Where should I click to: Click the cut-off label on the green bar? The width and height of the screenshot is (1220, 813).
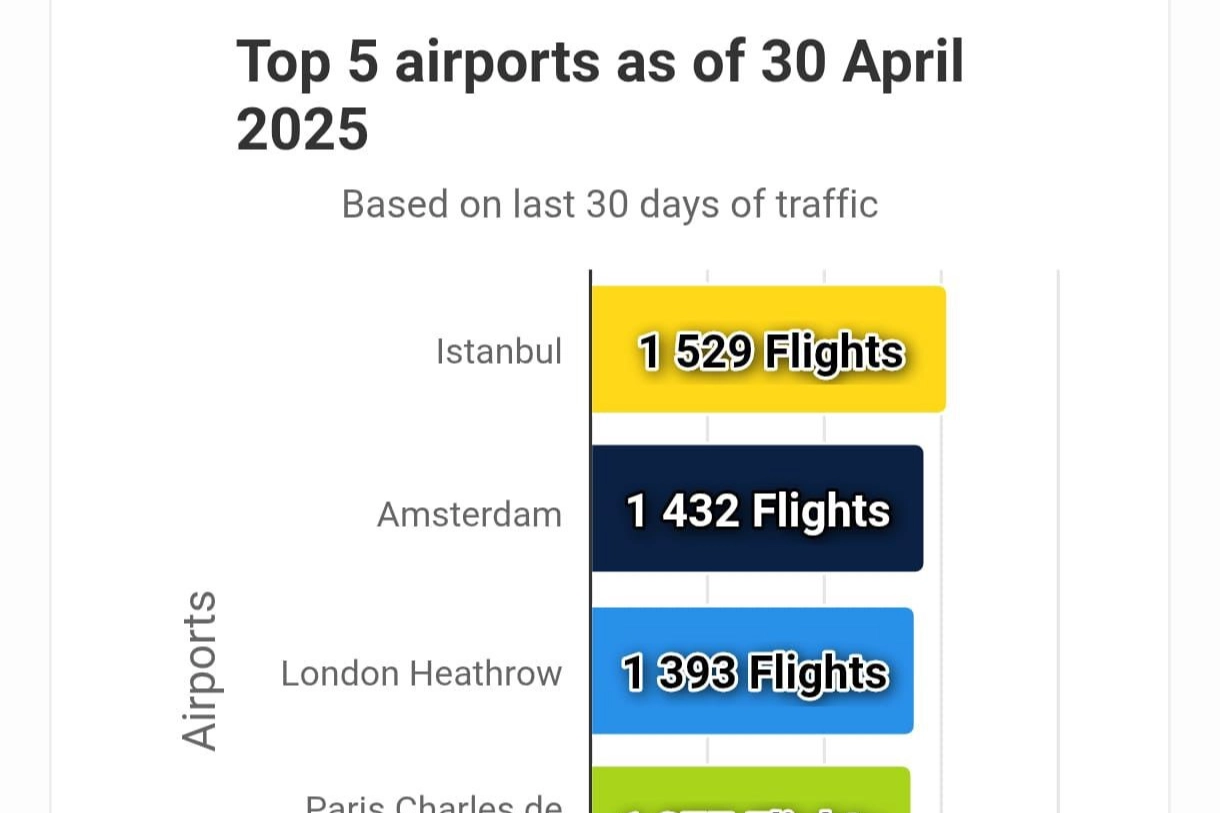coord(750,806)
